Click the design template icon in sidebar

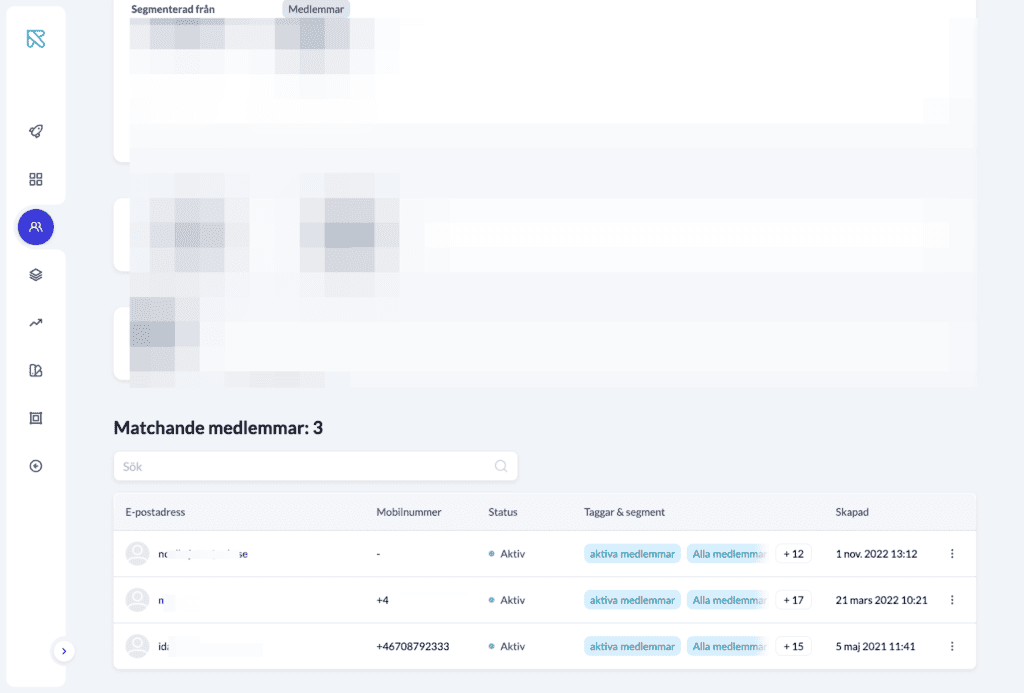coord(36,371)
